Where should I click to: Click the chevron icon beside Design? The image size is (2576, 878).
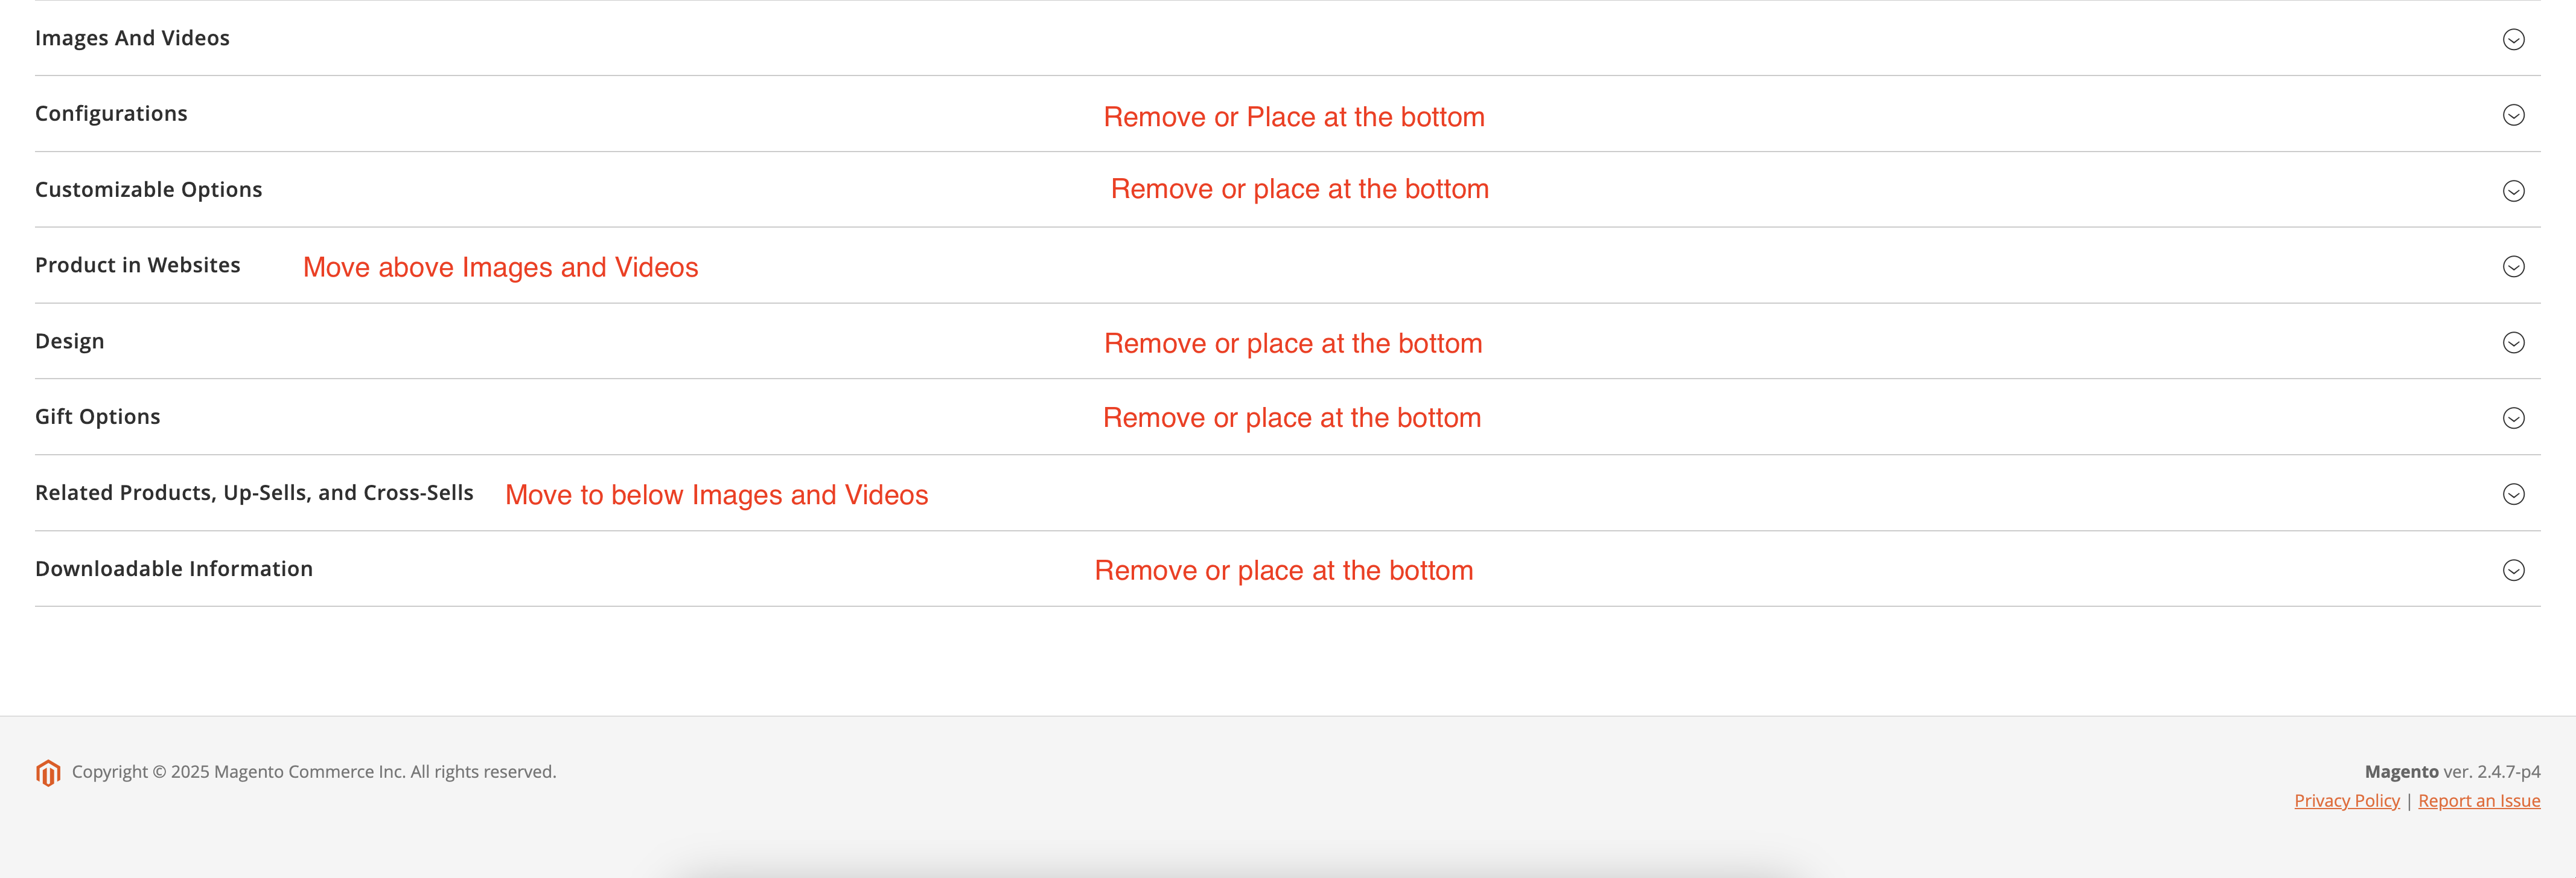pos(2513,342)
